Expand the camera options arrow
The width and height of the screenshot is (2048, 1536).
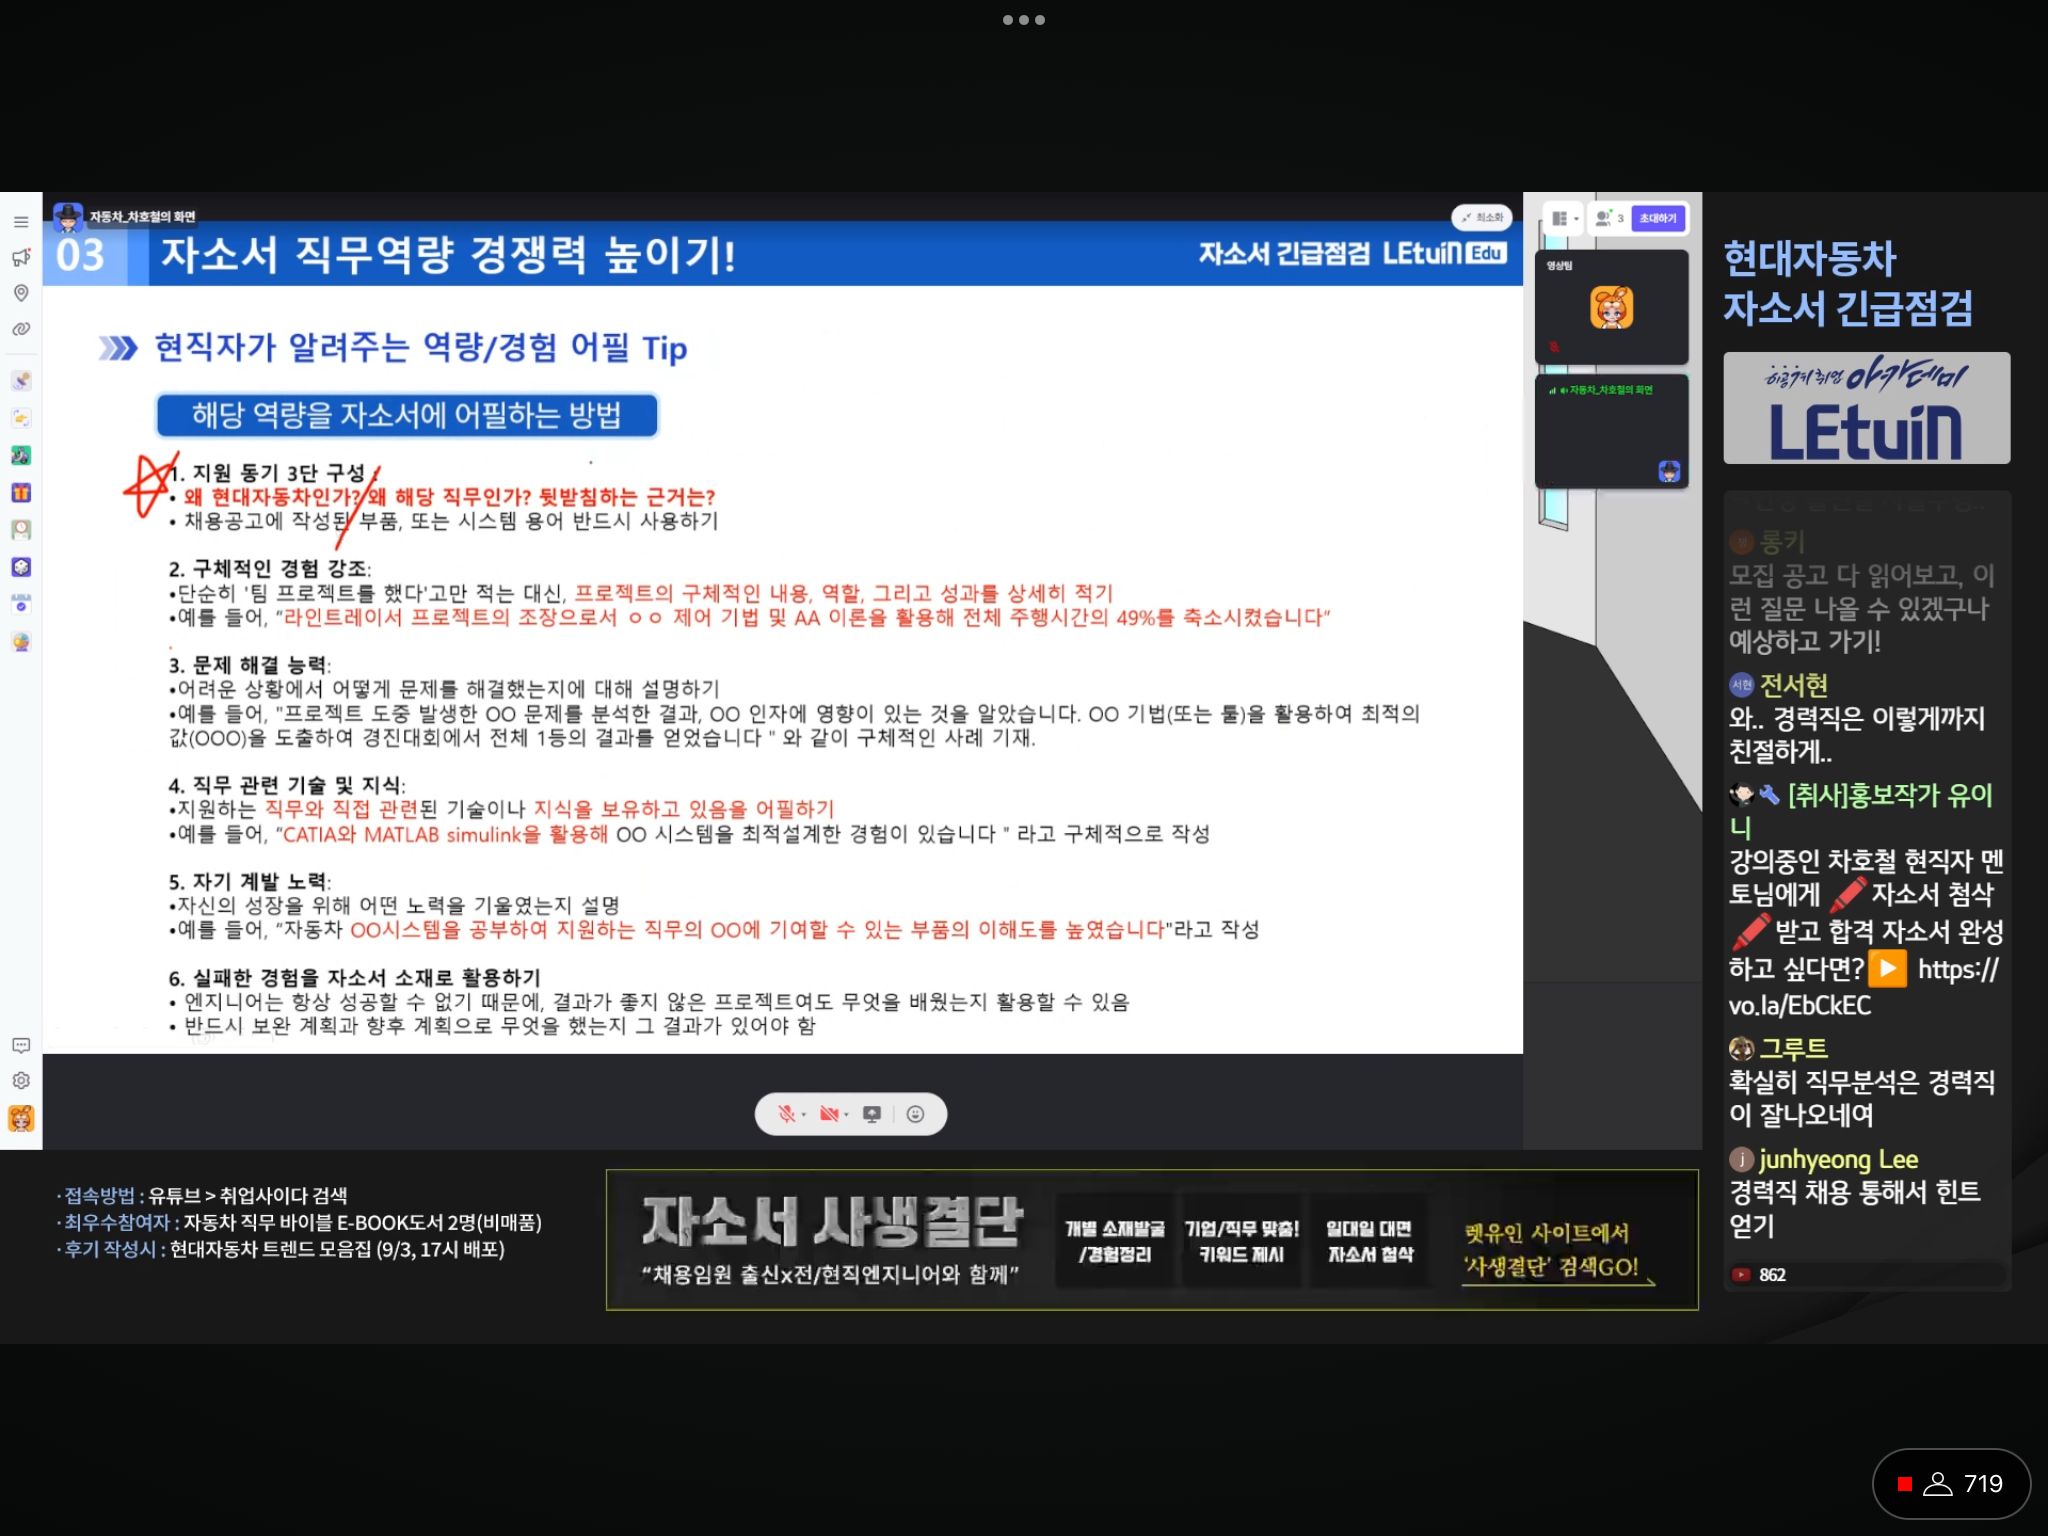pos(847,1115)
